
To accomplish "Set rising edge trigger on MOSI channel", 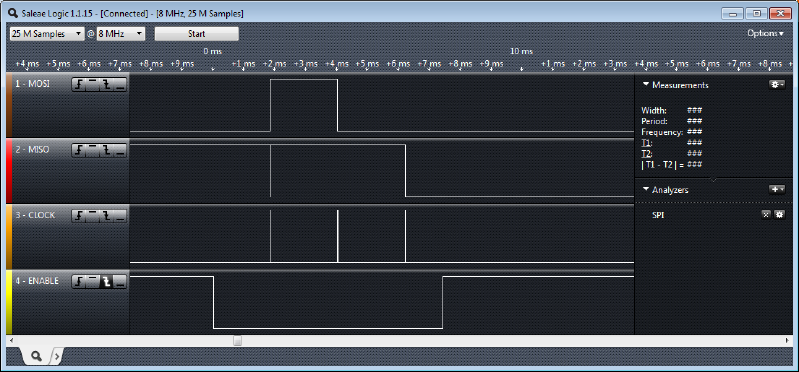I will pyautogui.click(x=78, y=84).
